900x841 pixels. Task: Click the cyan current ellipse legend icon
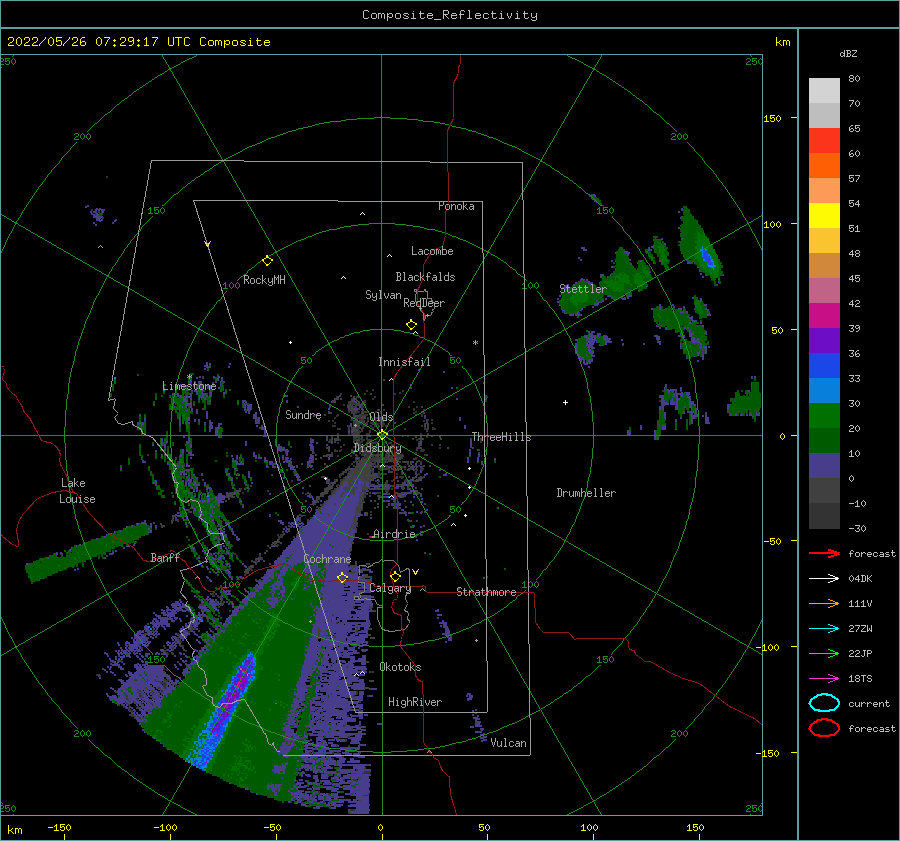824,703
